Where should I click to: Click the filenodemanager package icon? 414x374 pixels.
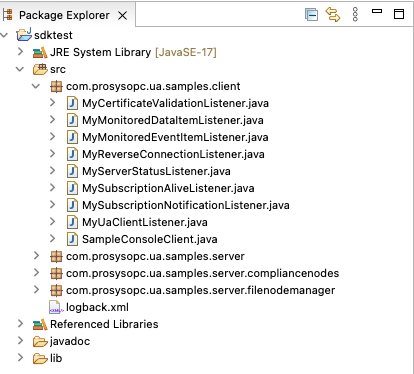tap(56, 291)
